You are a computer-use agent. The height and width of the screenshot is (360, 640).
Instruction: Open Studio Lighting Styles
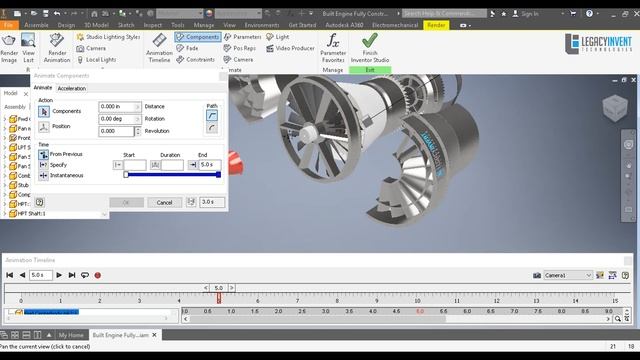point(108,37)
